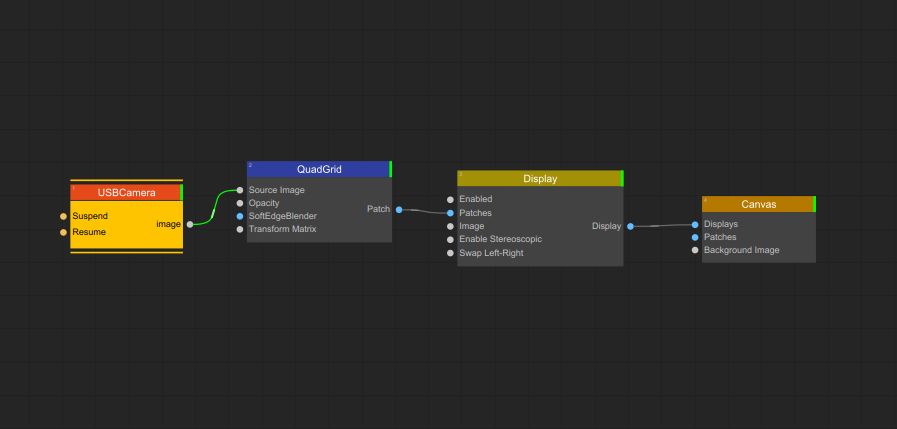Select the Canvas node header
This screenshot has width=897, height=429.
point(759,204)
